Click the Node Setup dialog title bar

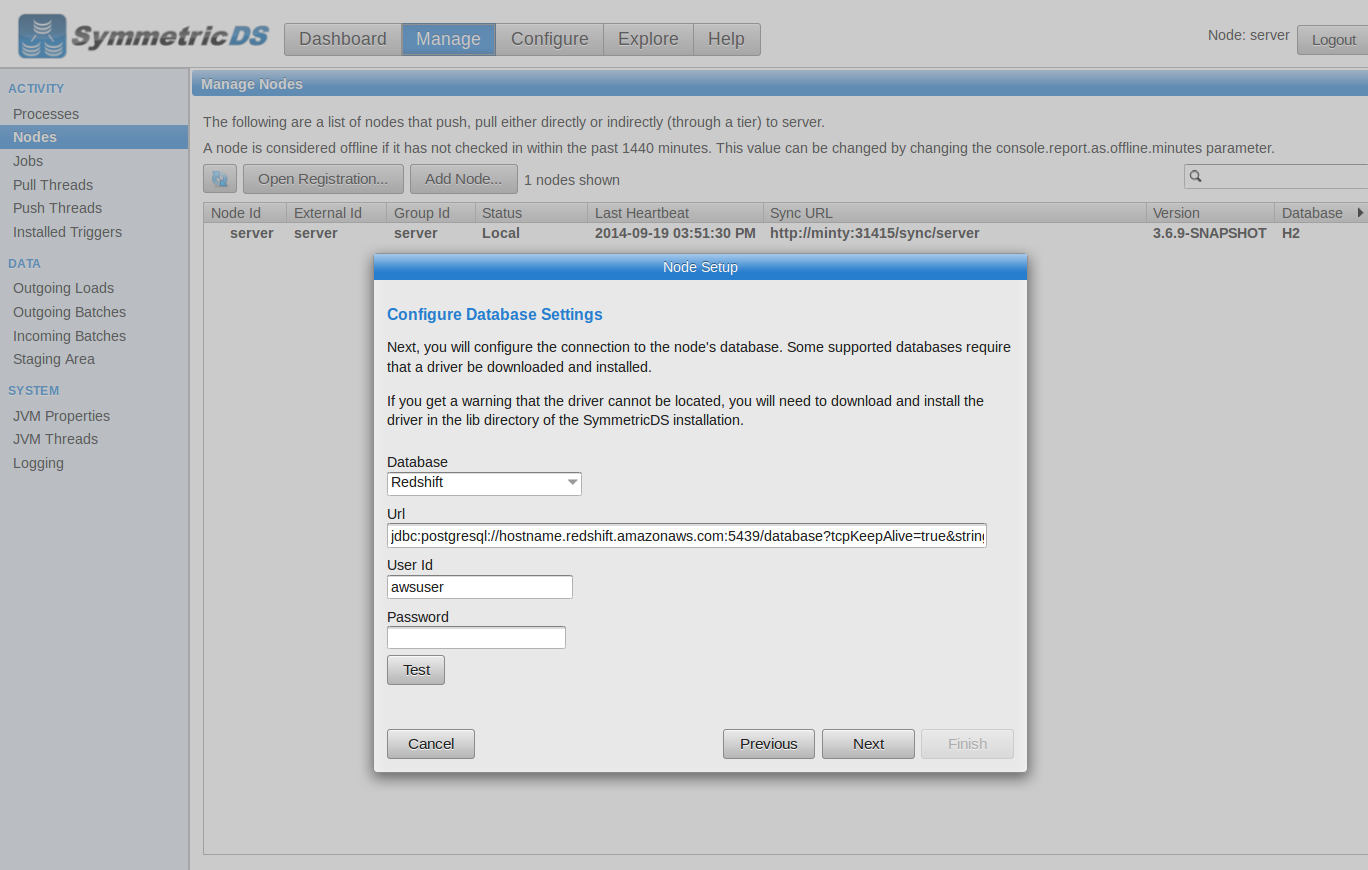point(700,267)
